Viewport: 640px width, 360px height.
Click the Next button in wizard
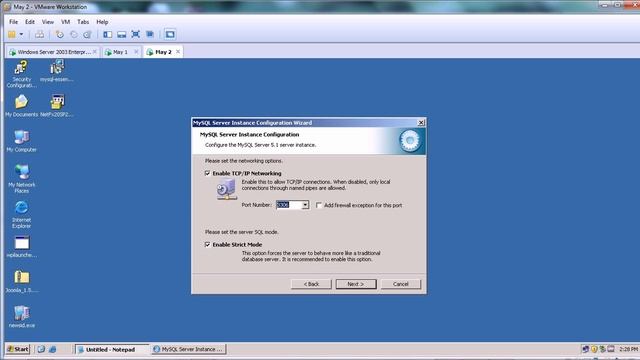point(356,284)
